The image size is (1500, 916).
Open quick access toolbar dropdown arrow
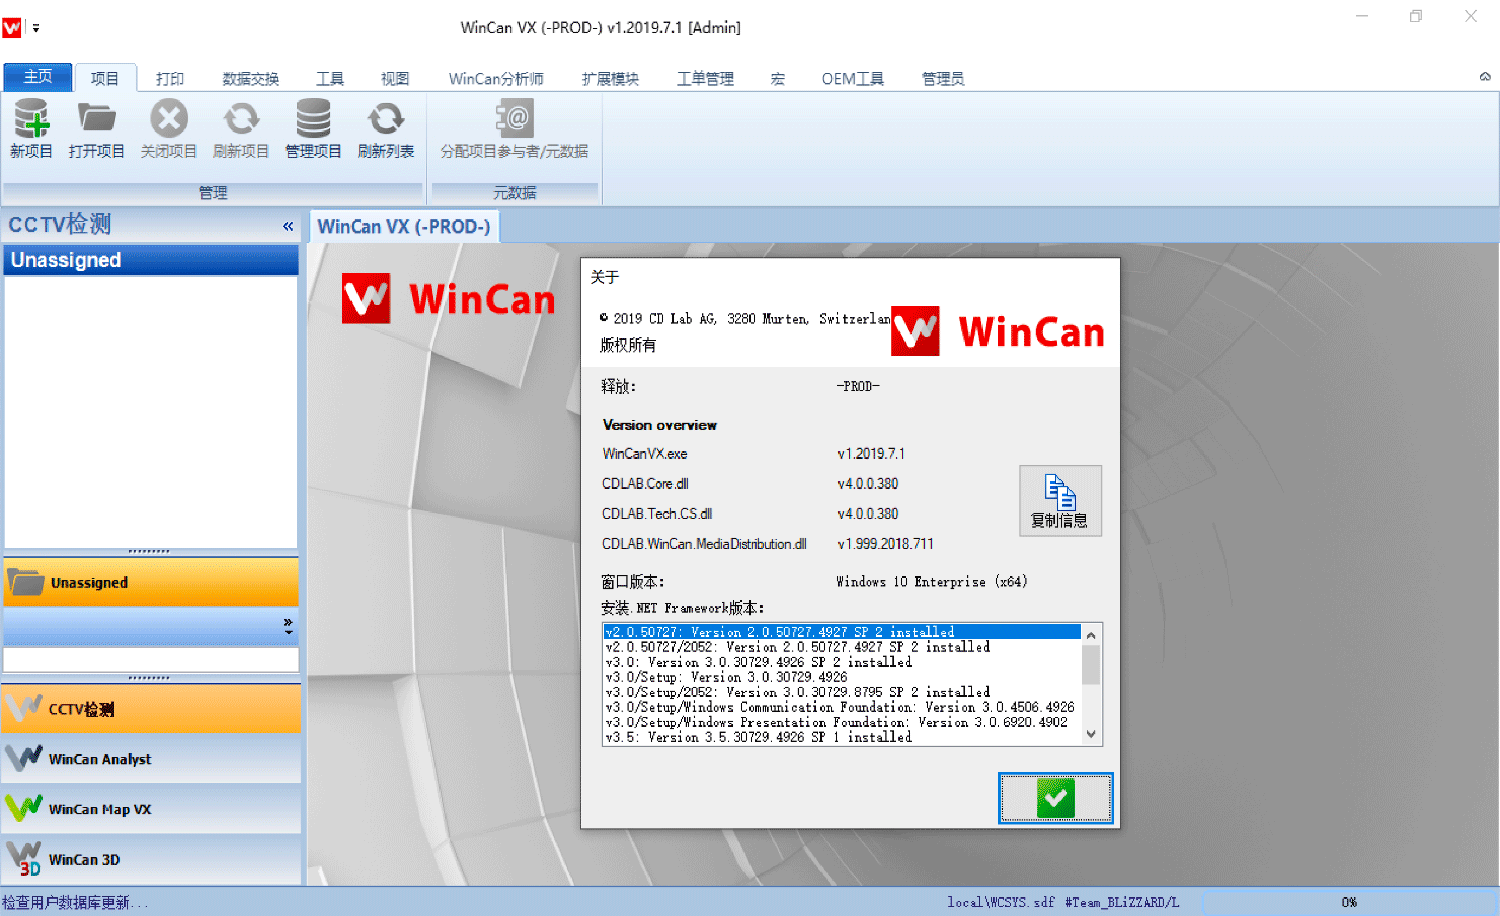(x=36, y=28)
